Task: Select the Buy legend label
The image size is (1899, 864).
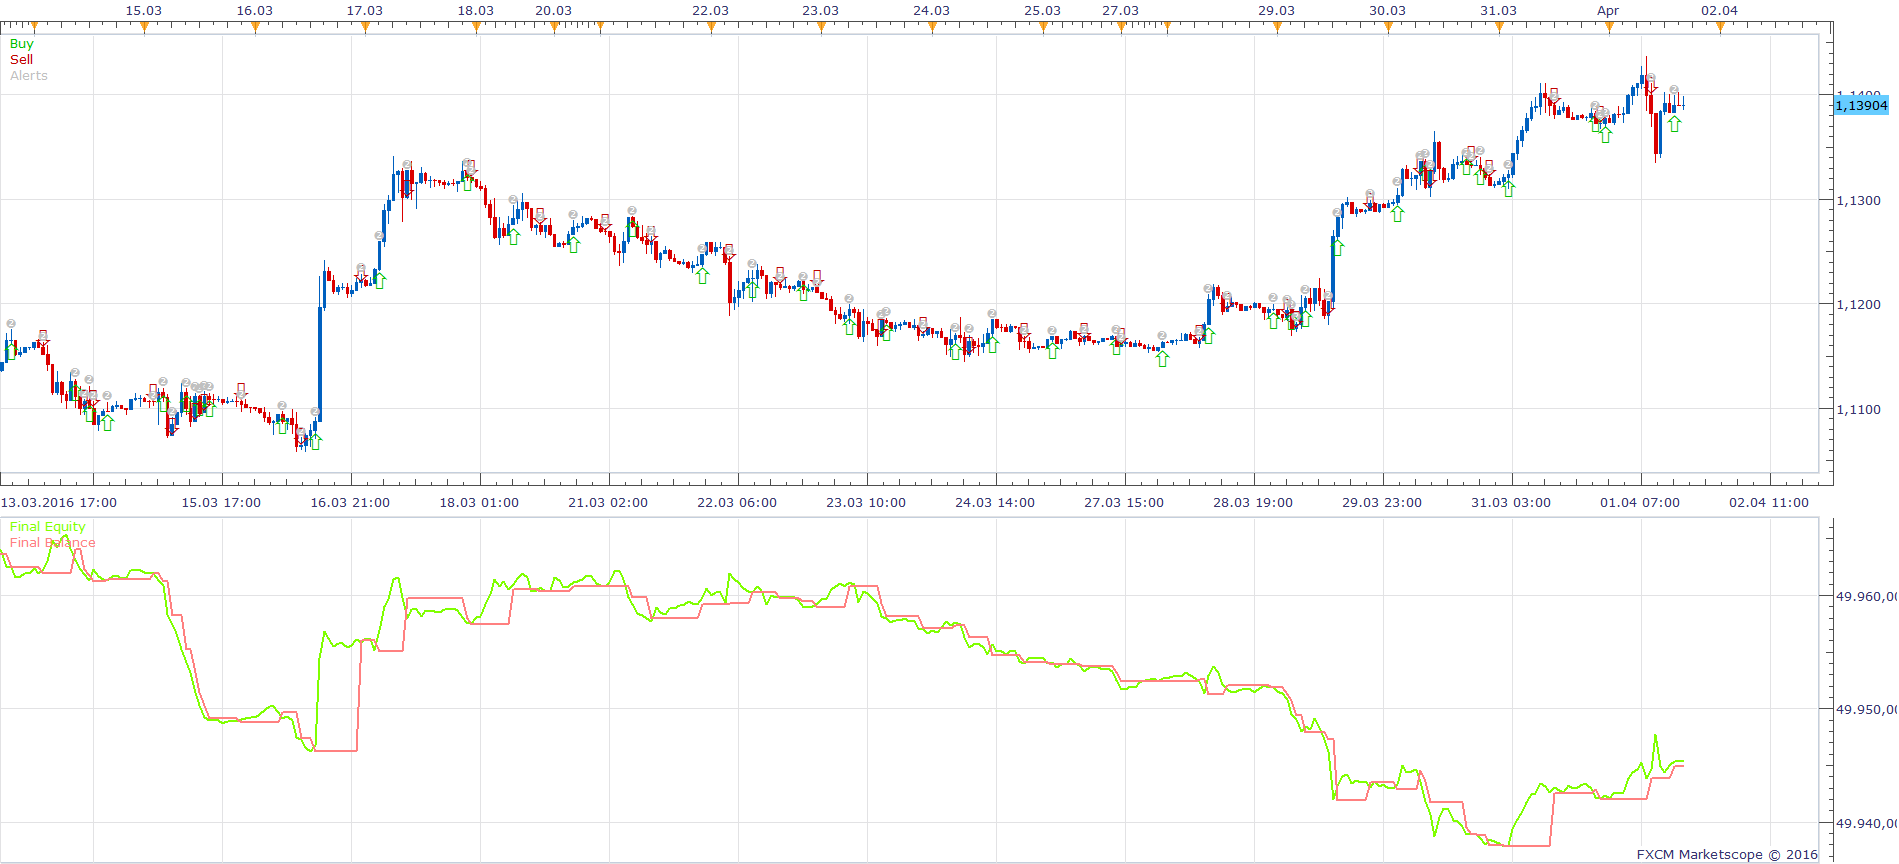Action: point(21,44)
